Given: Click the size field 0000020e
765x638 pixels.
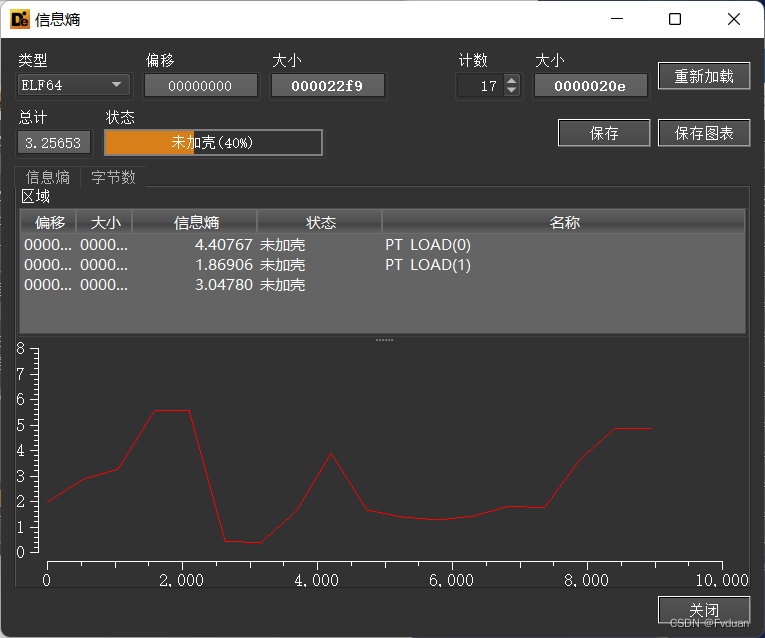Looking at the screenshot, I should [x=590, y=86].
